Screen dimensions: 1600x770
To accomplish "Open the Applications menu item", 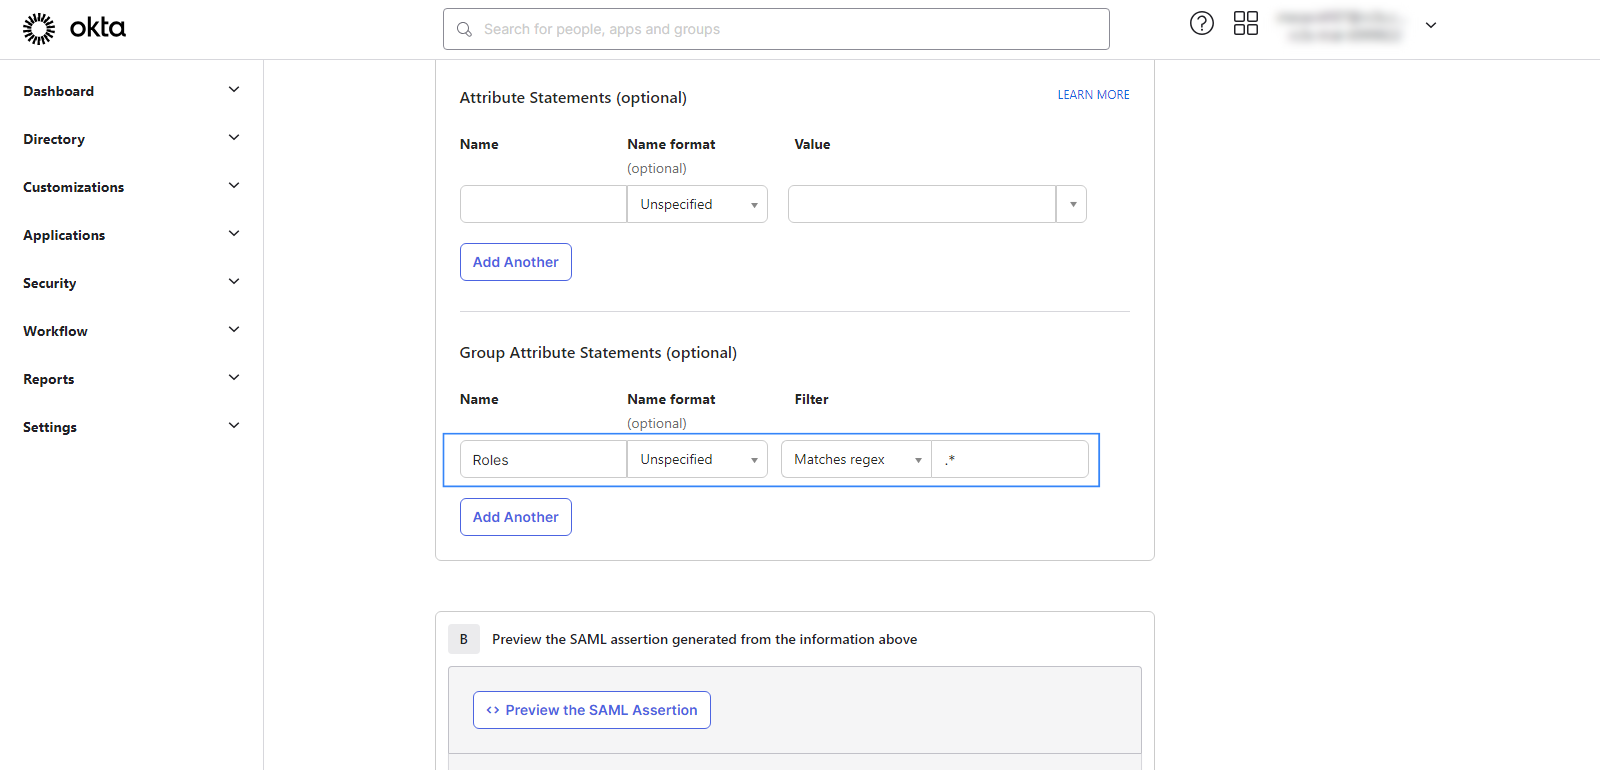I will [64, 235].
